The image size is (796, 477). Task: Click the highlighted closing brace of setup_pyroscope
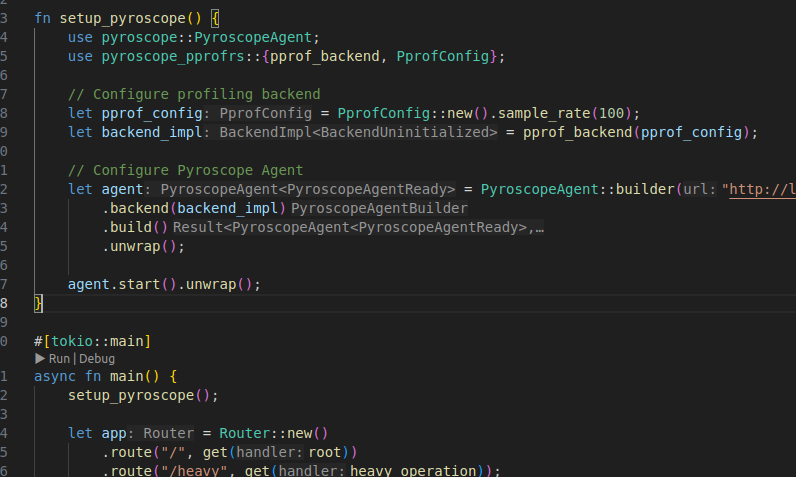point(39,302)
